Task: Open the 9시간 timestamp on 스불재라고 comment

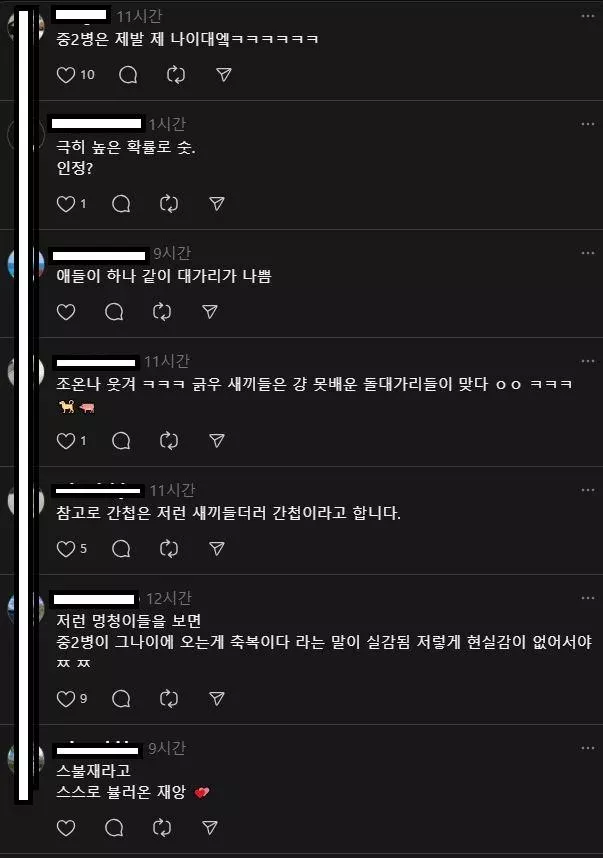Action: coord(167,748)
